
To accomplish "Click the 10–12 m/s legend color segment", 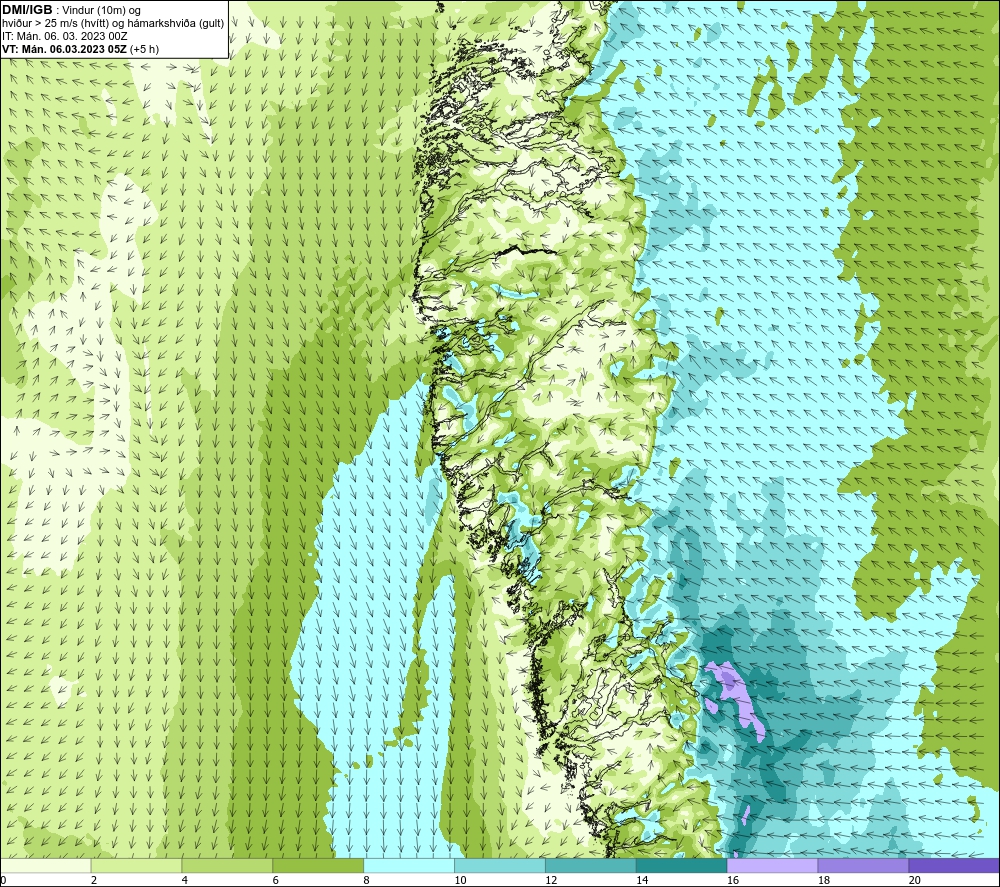I will click(x=500, y=865).
